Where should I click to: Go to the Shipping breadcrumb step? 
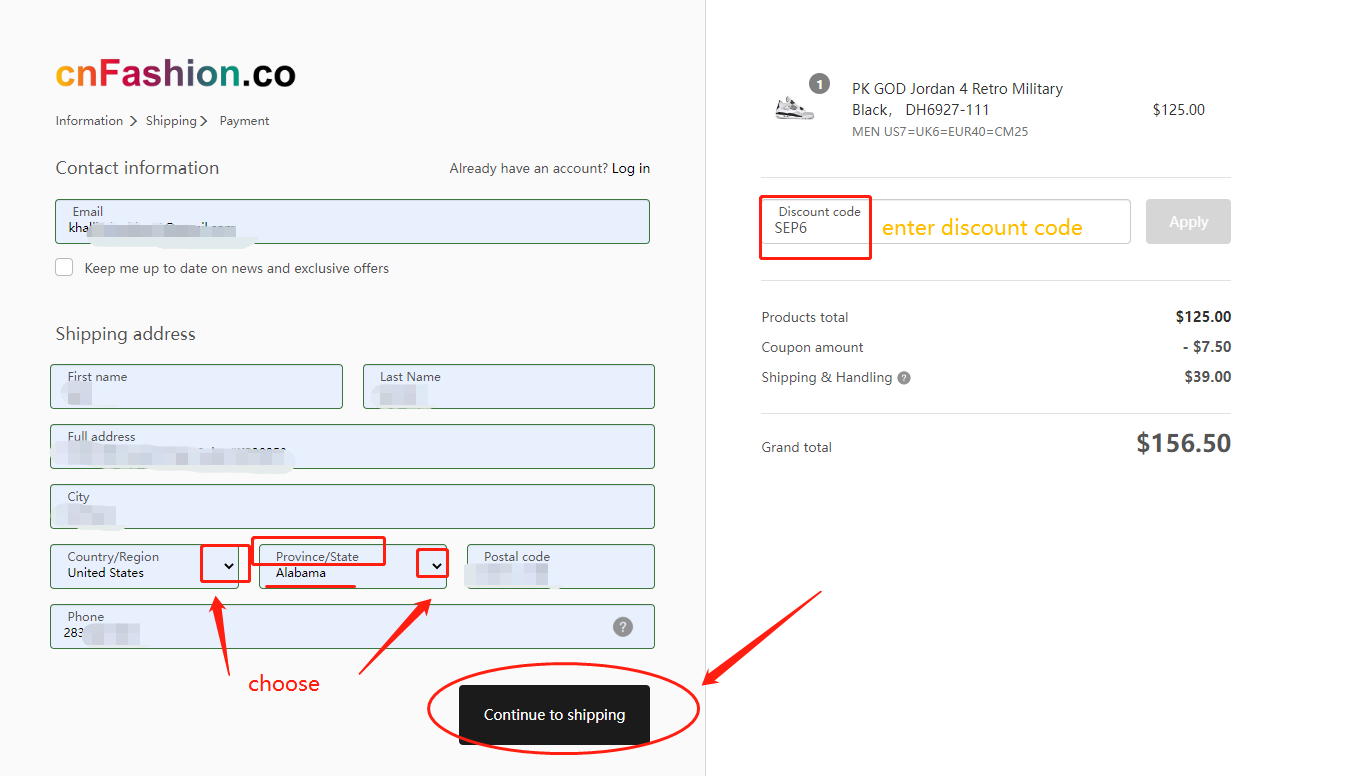click(171, 121)
